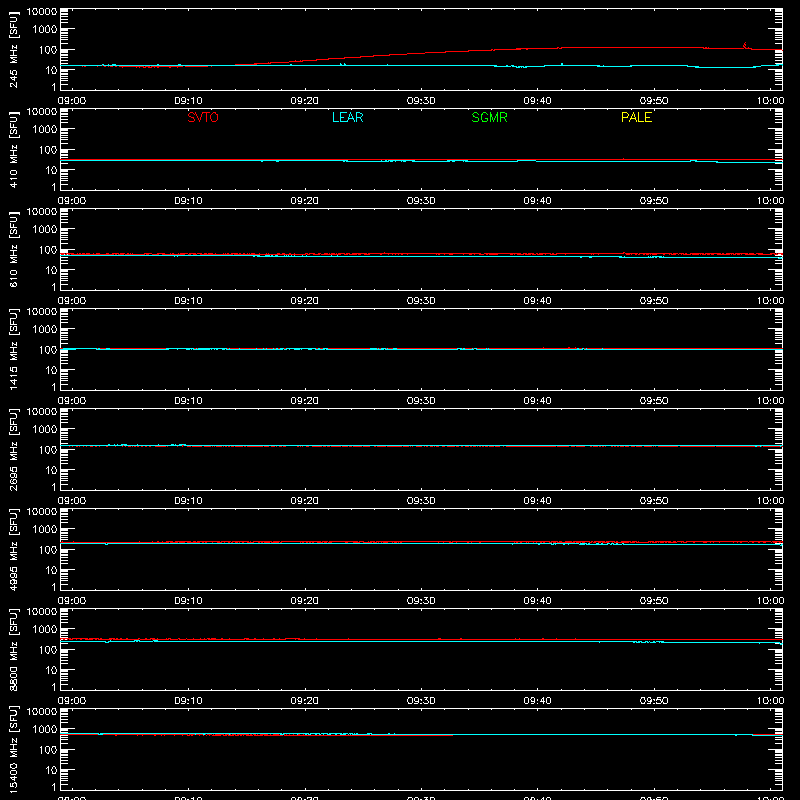Screen dimensions: 800x800
Task: Click 09:30 tick label under 245 MHz plot
Action: 421,101
